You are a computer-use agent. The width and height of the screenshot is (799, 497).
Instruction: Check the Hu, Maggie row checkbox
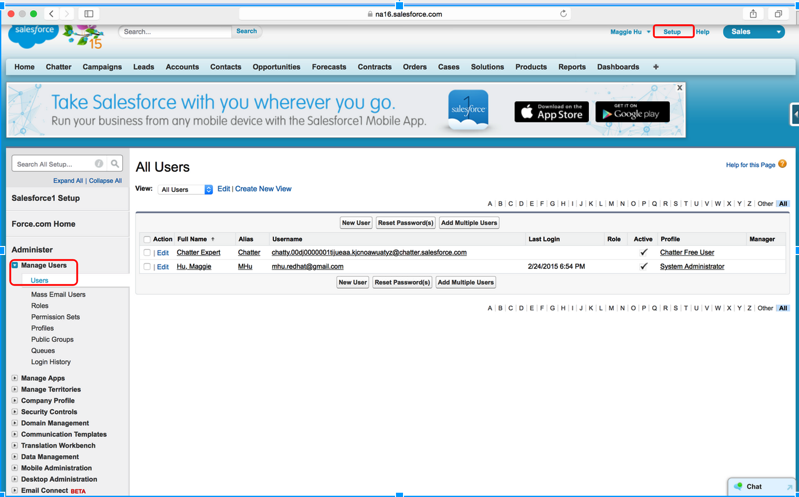(x=147, y=267)
